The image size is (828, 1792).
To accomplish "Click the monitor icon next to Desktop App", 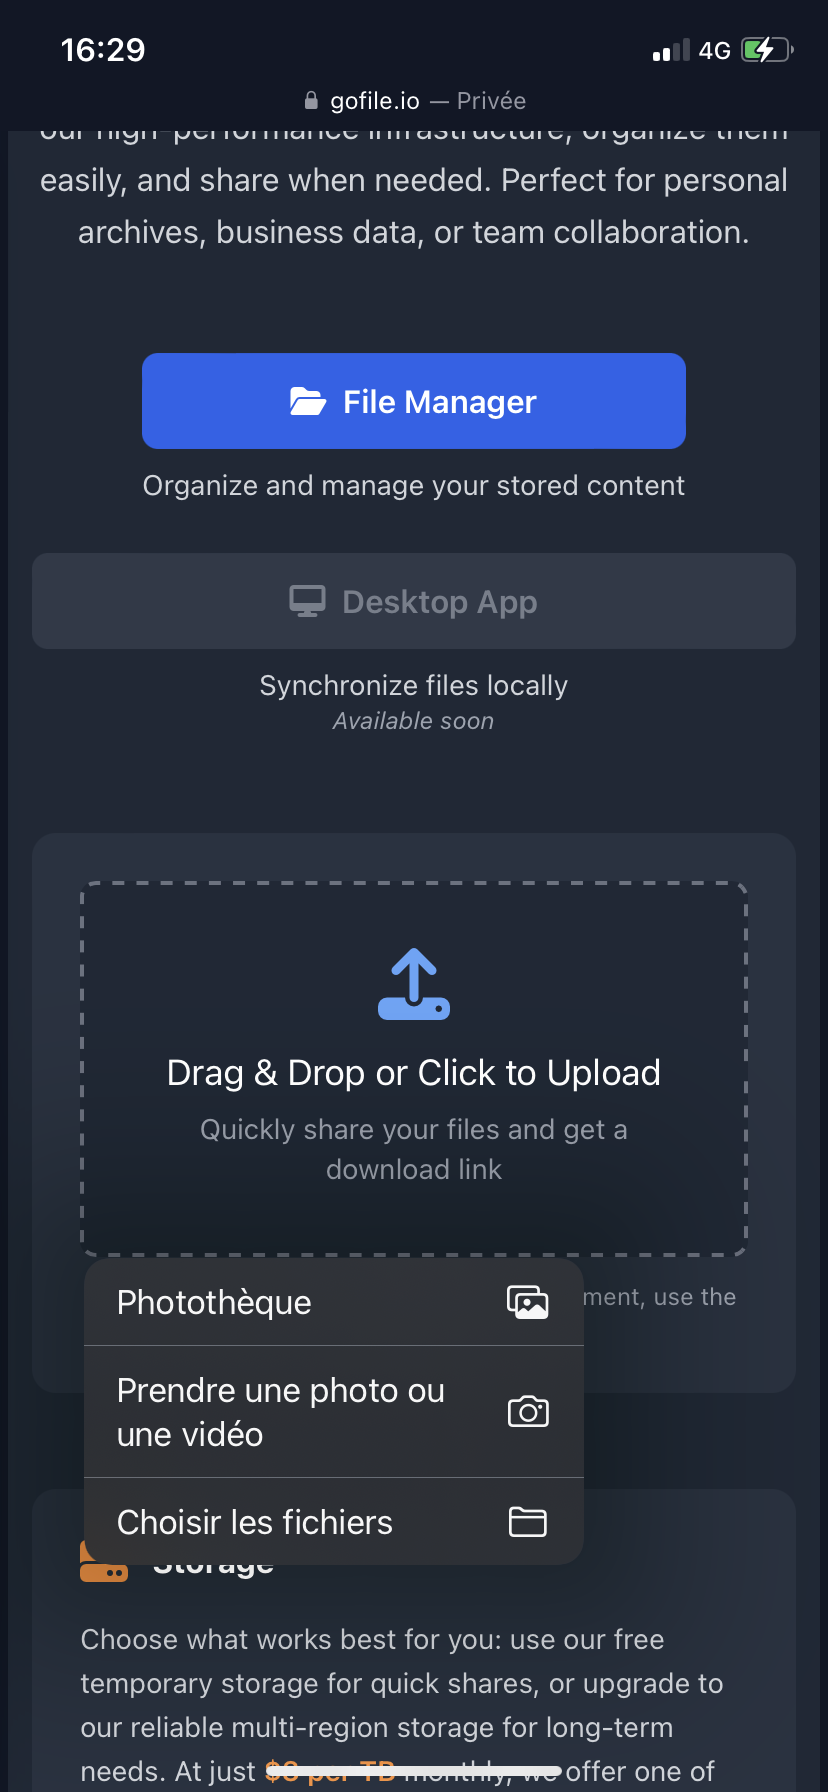I will pyautogui.click(x=307, y=601).
